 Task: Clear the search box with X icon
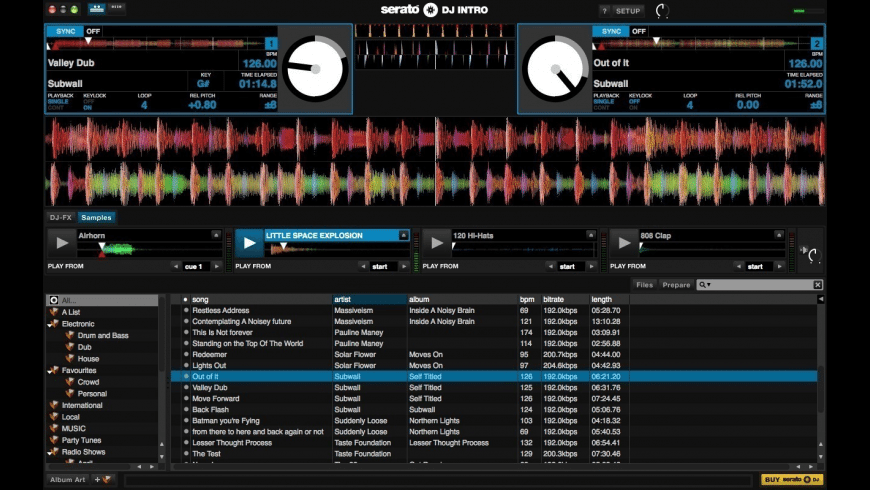pyautogui.click(x=817, y=285)
